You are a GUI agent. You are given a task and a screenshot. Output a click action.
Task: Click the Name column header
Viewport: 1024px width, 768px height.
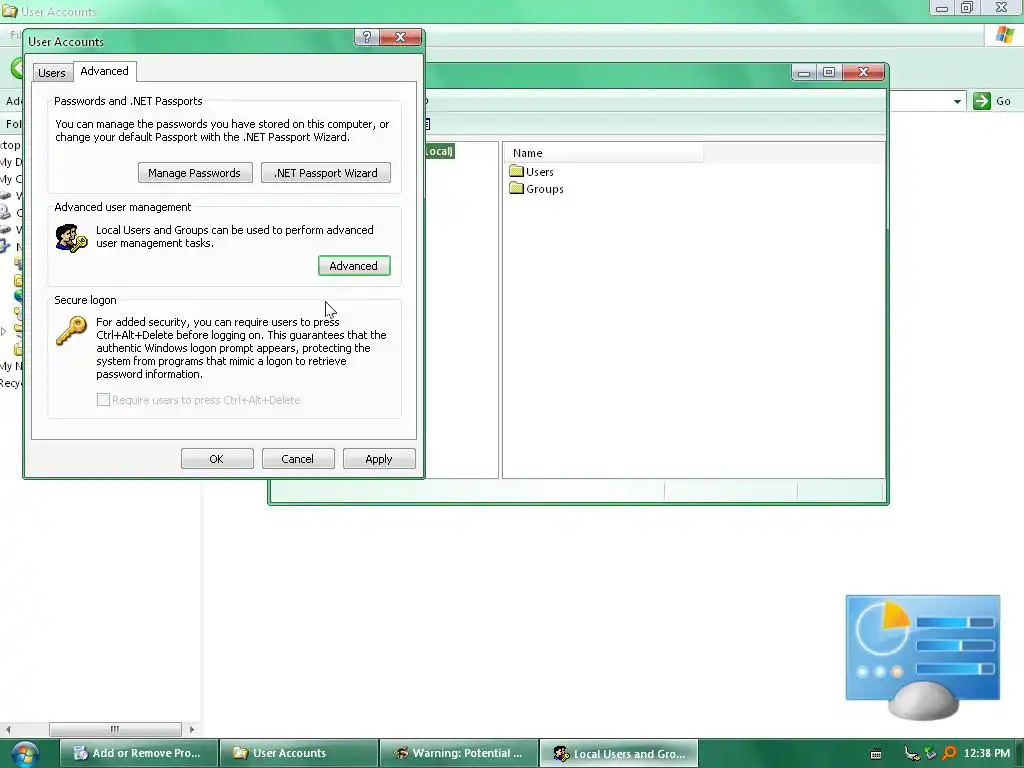tap(603, 153)
